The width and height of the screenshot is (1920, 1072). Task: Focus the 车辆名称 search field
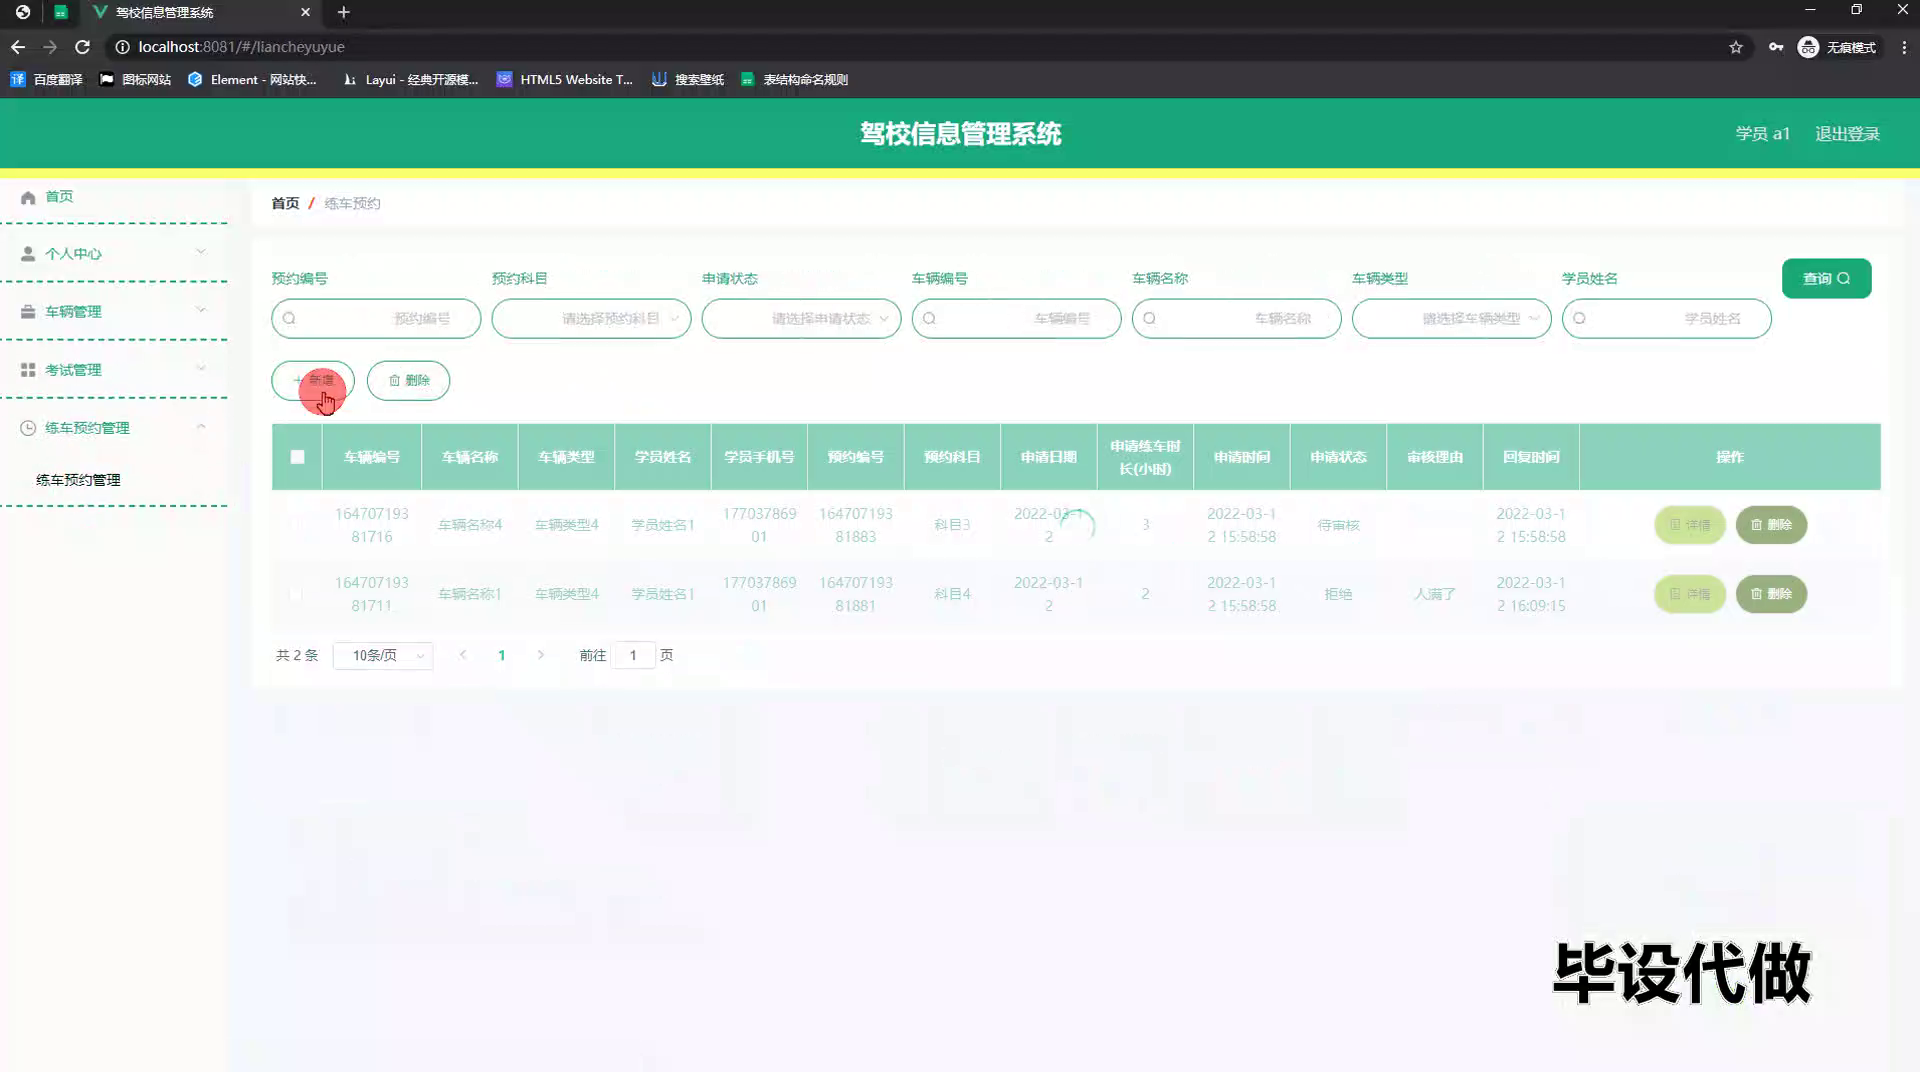pyautogui.click(x=1236, y=318)
